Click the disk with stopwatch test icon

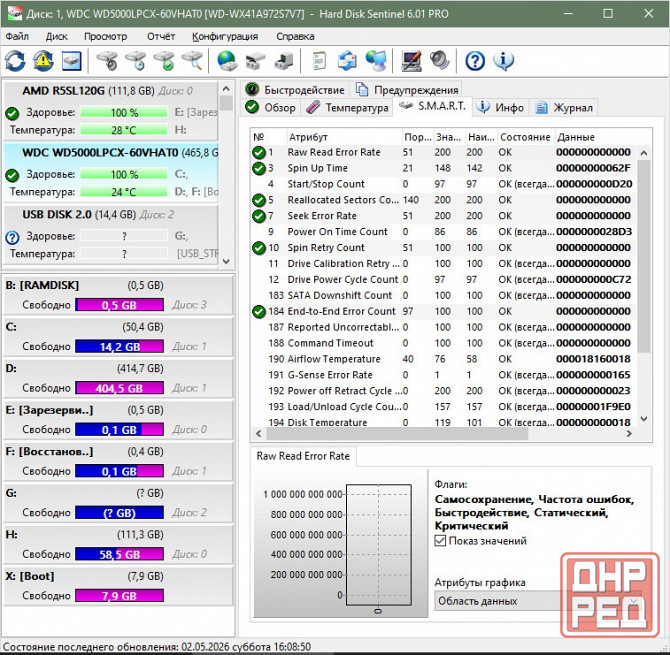pyautogui.click(x=107, y=61)
